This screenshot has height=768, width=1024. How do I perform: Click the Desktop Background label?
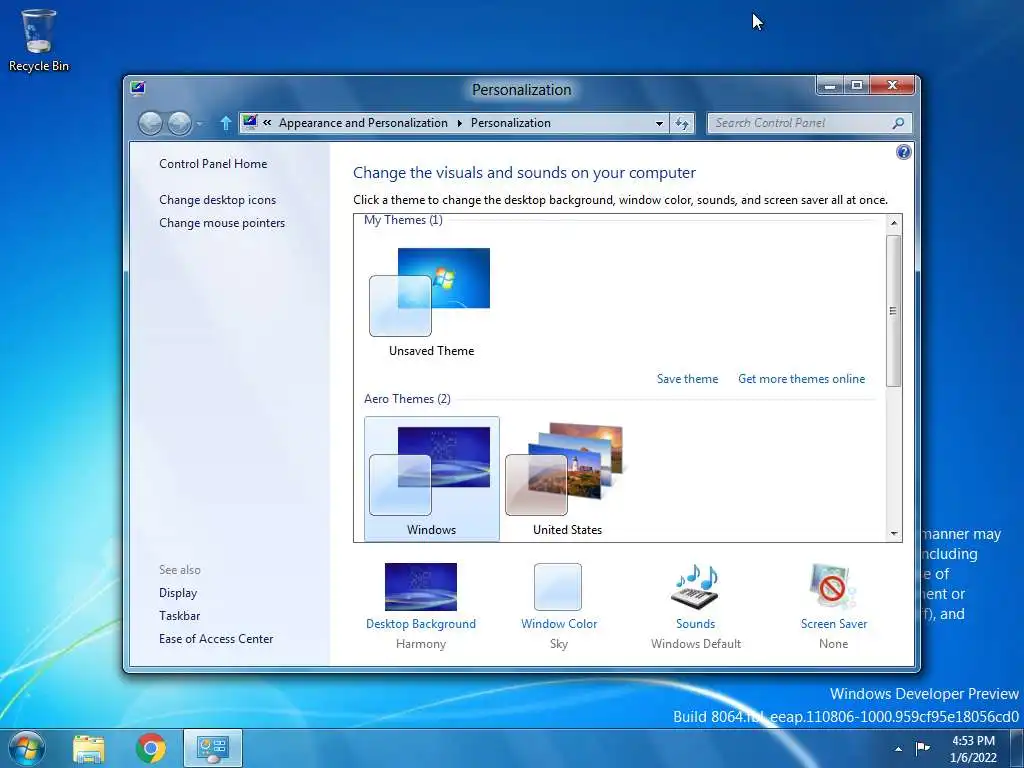[x=421, y=624]
